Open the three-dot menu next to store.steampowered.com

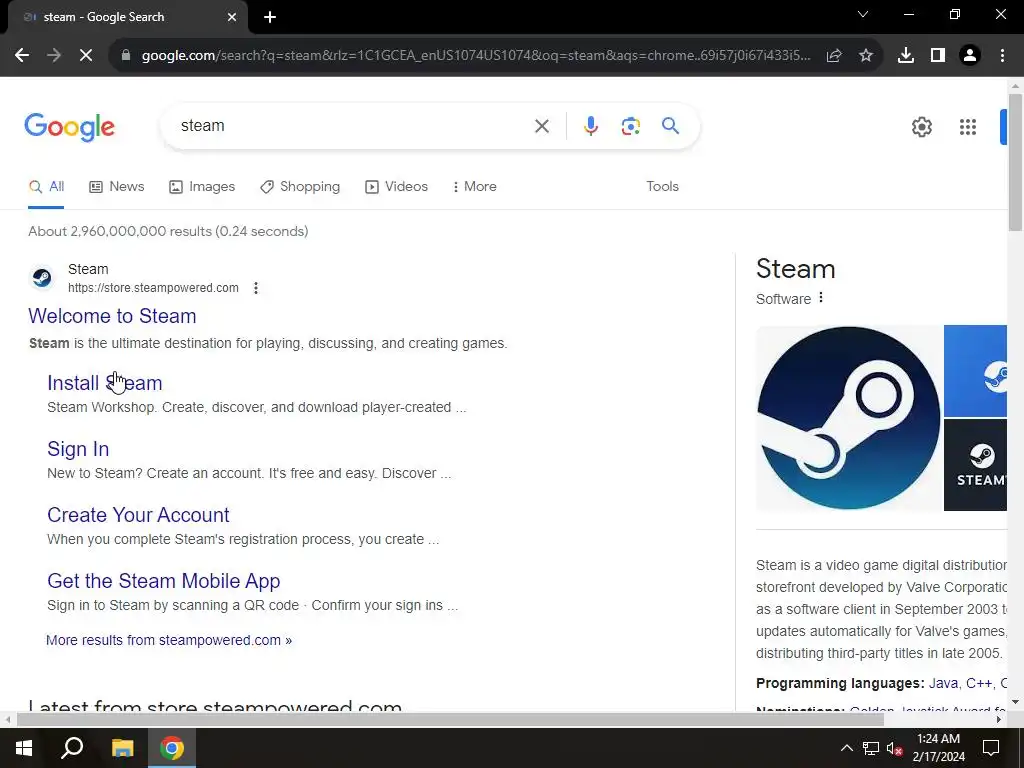(x=256, y=288)
